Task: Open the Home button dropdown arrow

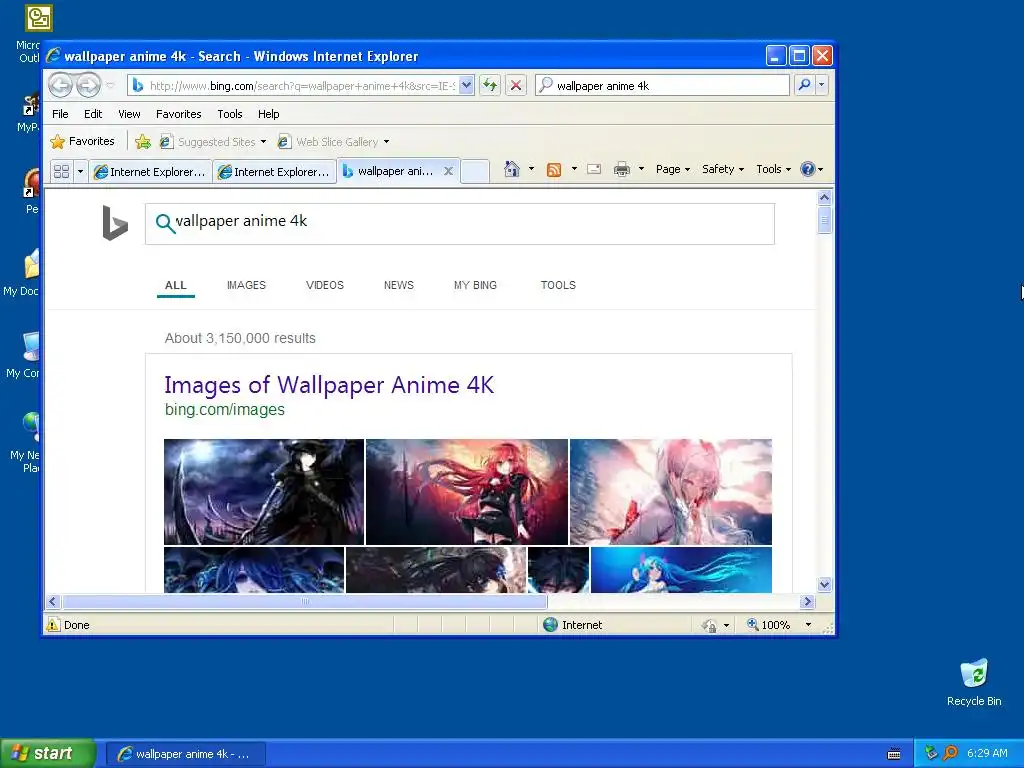Action: [531, 169]
